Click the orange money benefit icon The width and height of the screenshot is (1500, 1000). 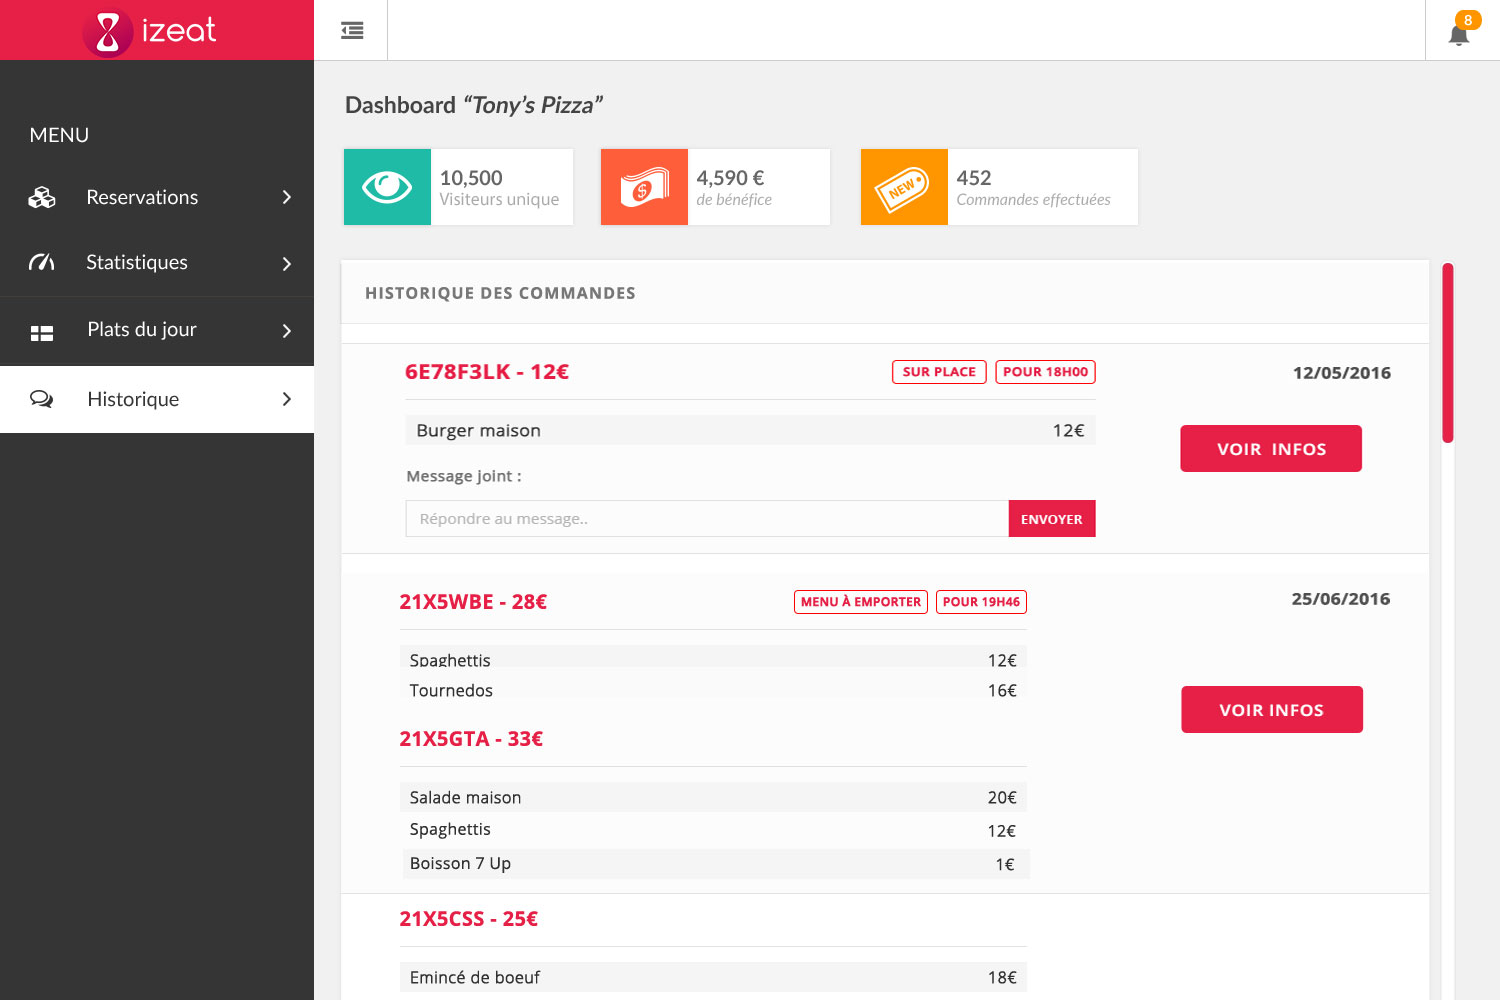644,187
